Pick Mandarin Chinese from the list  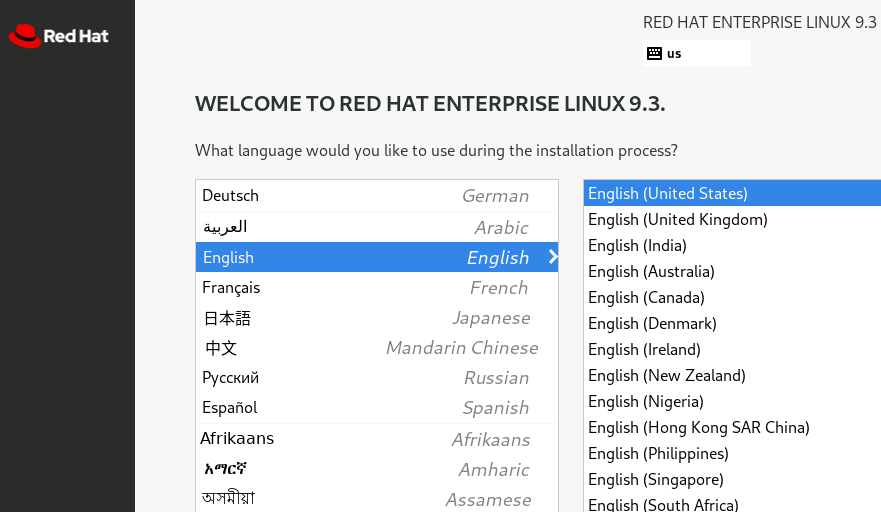[x=376, y=348]
